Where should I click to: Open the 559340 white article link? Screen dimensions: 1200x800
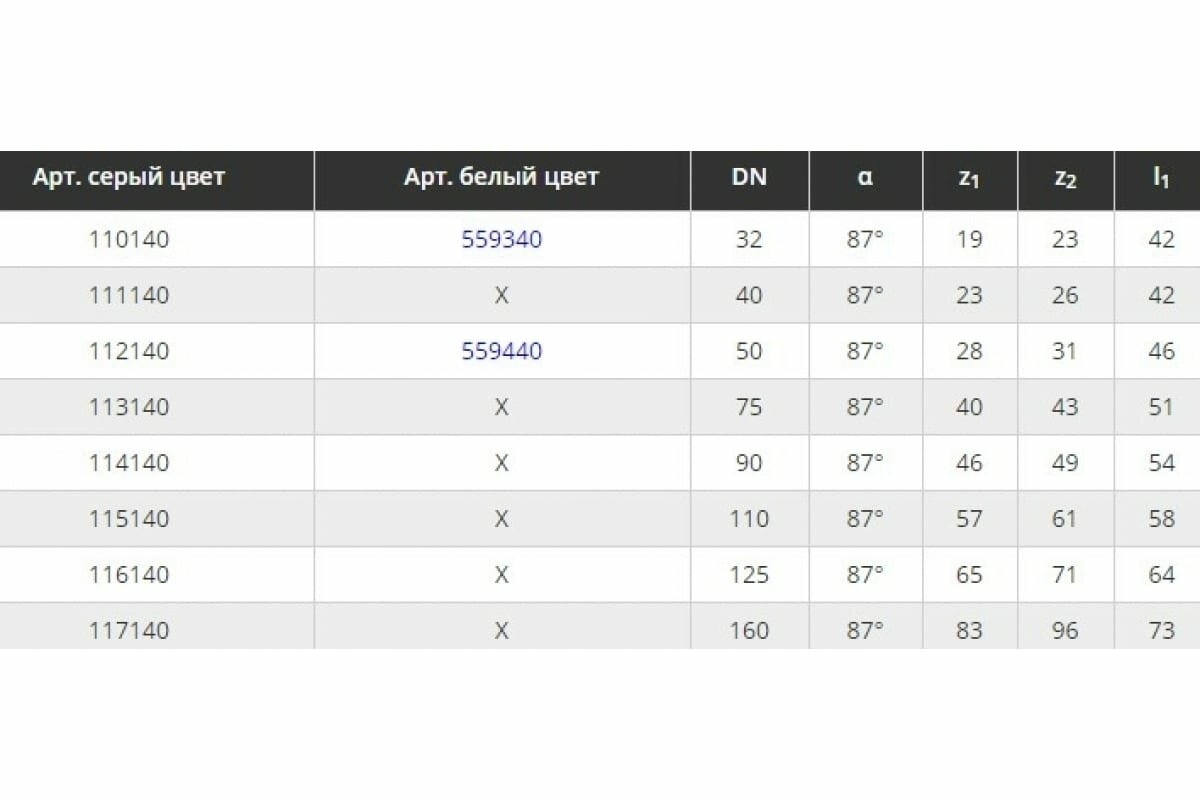tap(502, 240)
